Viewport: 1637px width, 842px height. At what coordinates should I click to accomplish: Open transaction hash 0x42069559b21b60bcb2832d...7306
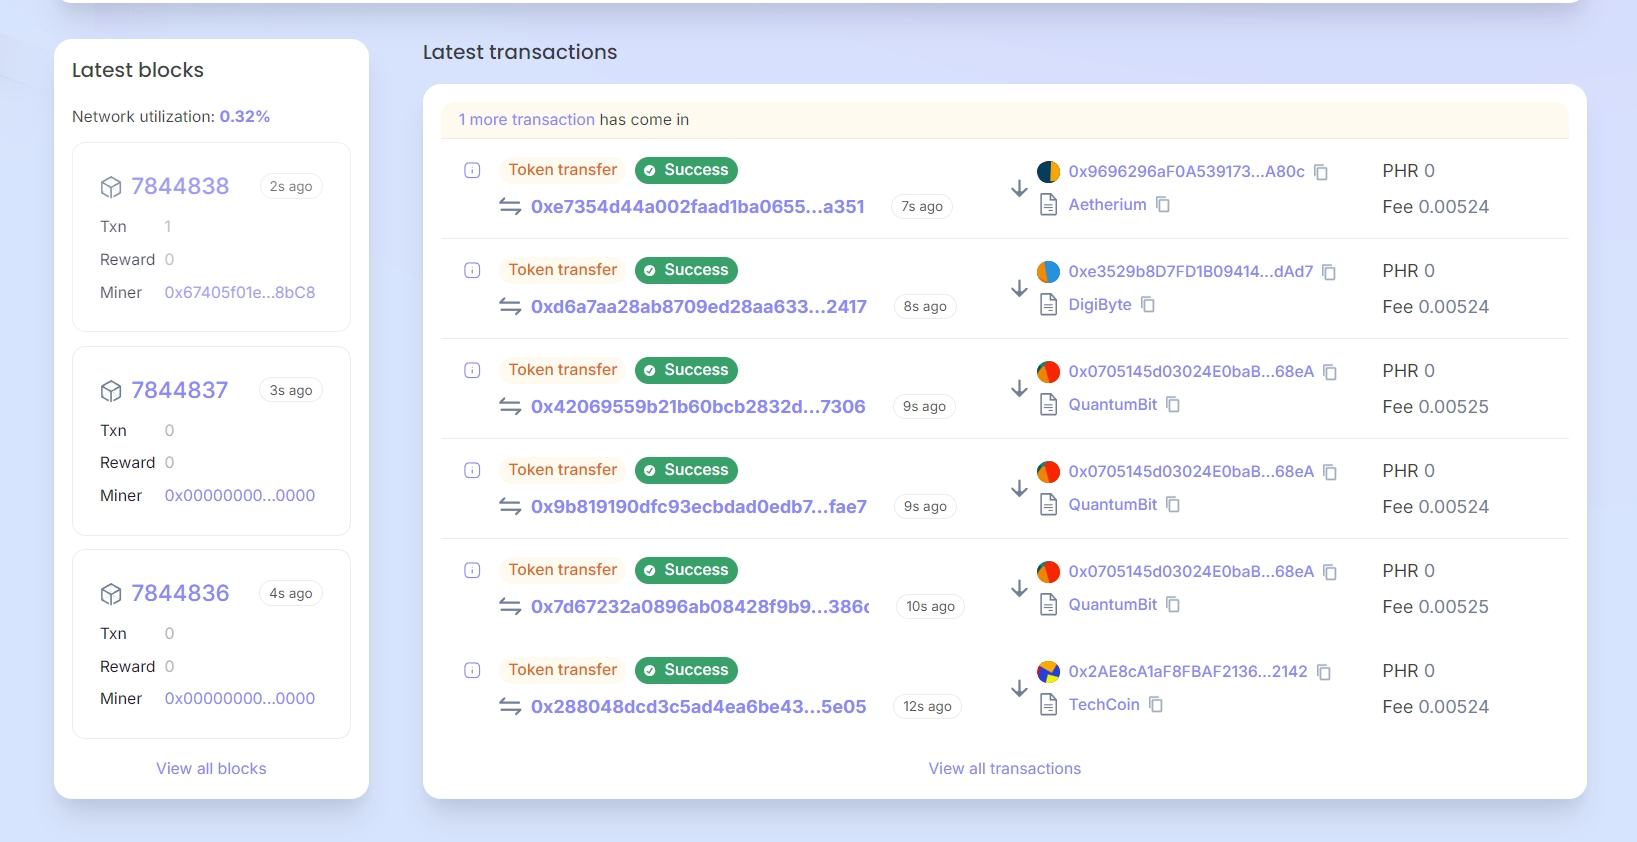pos(697,406)
